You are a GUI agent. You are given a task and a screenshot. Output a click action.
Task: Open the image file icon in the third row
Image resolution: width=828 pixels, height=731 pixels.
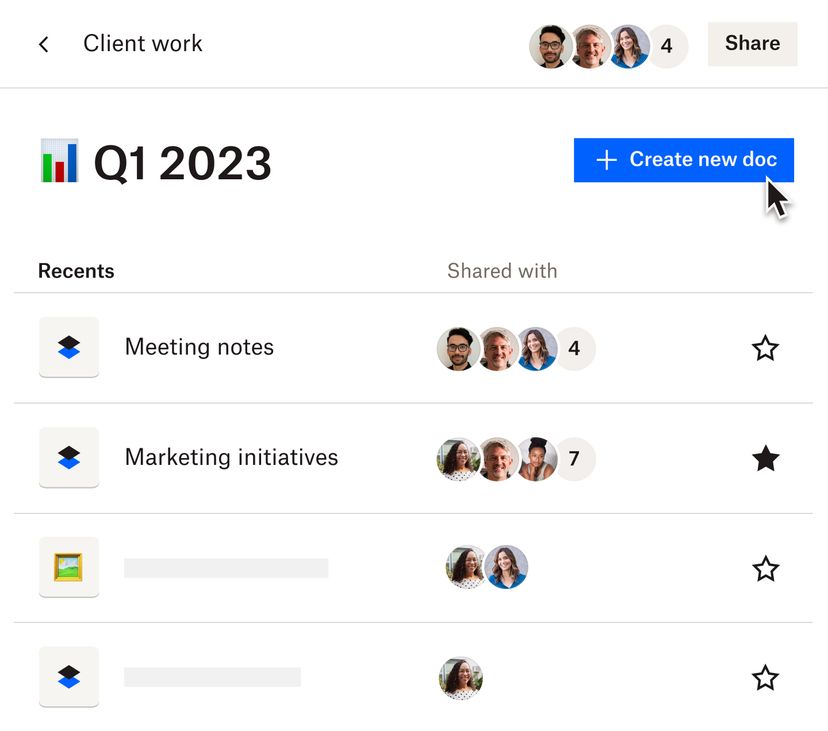(x=68, y=567)
